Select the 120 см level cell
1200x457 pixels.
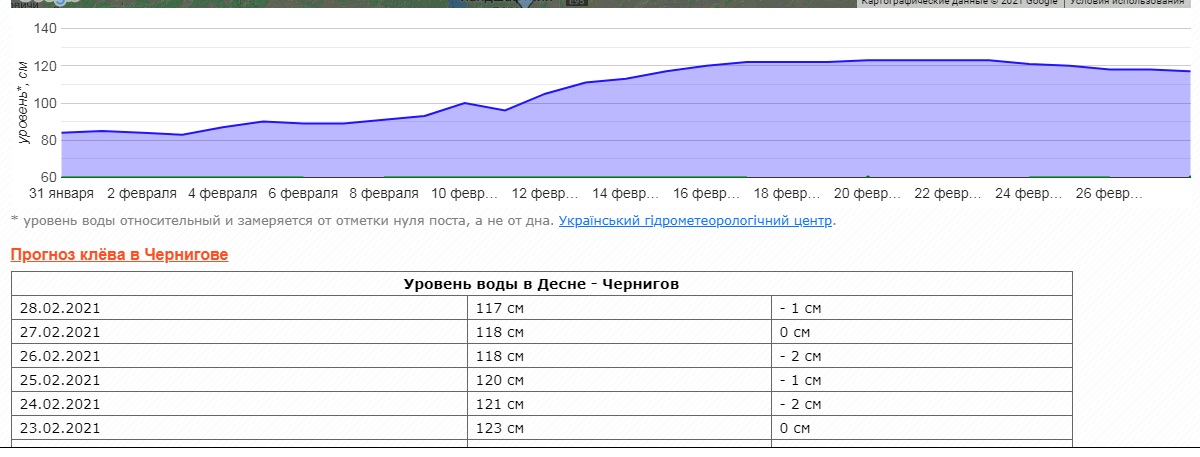click(x=500, y=380)
